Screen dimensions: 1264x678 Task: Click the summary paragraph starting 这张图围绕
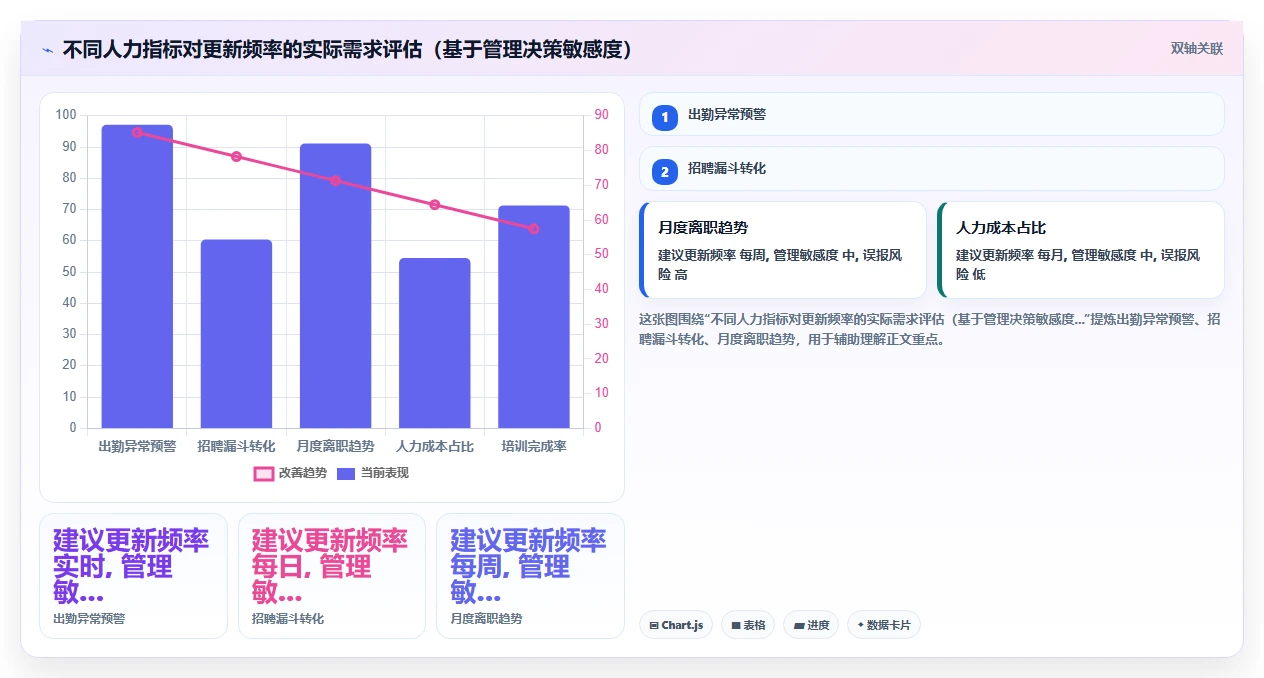(930, 329)
